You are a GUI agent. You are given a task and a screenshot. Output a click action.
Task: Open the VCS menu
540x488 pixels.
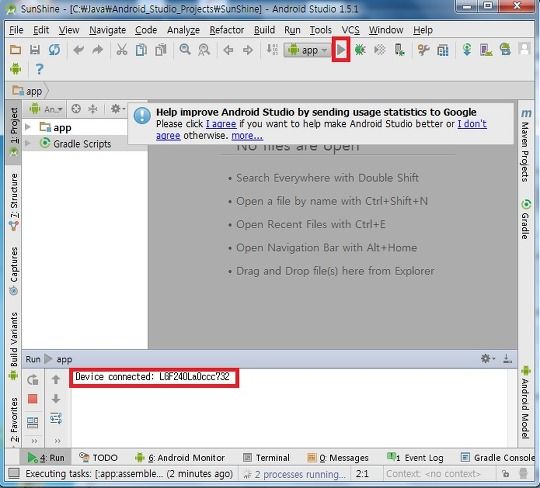coord(351,30)
